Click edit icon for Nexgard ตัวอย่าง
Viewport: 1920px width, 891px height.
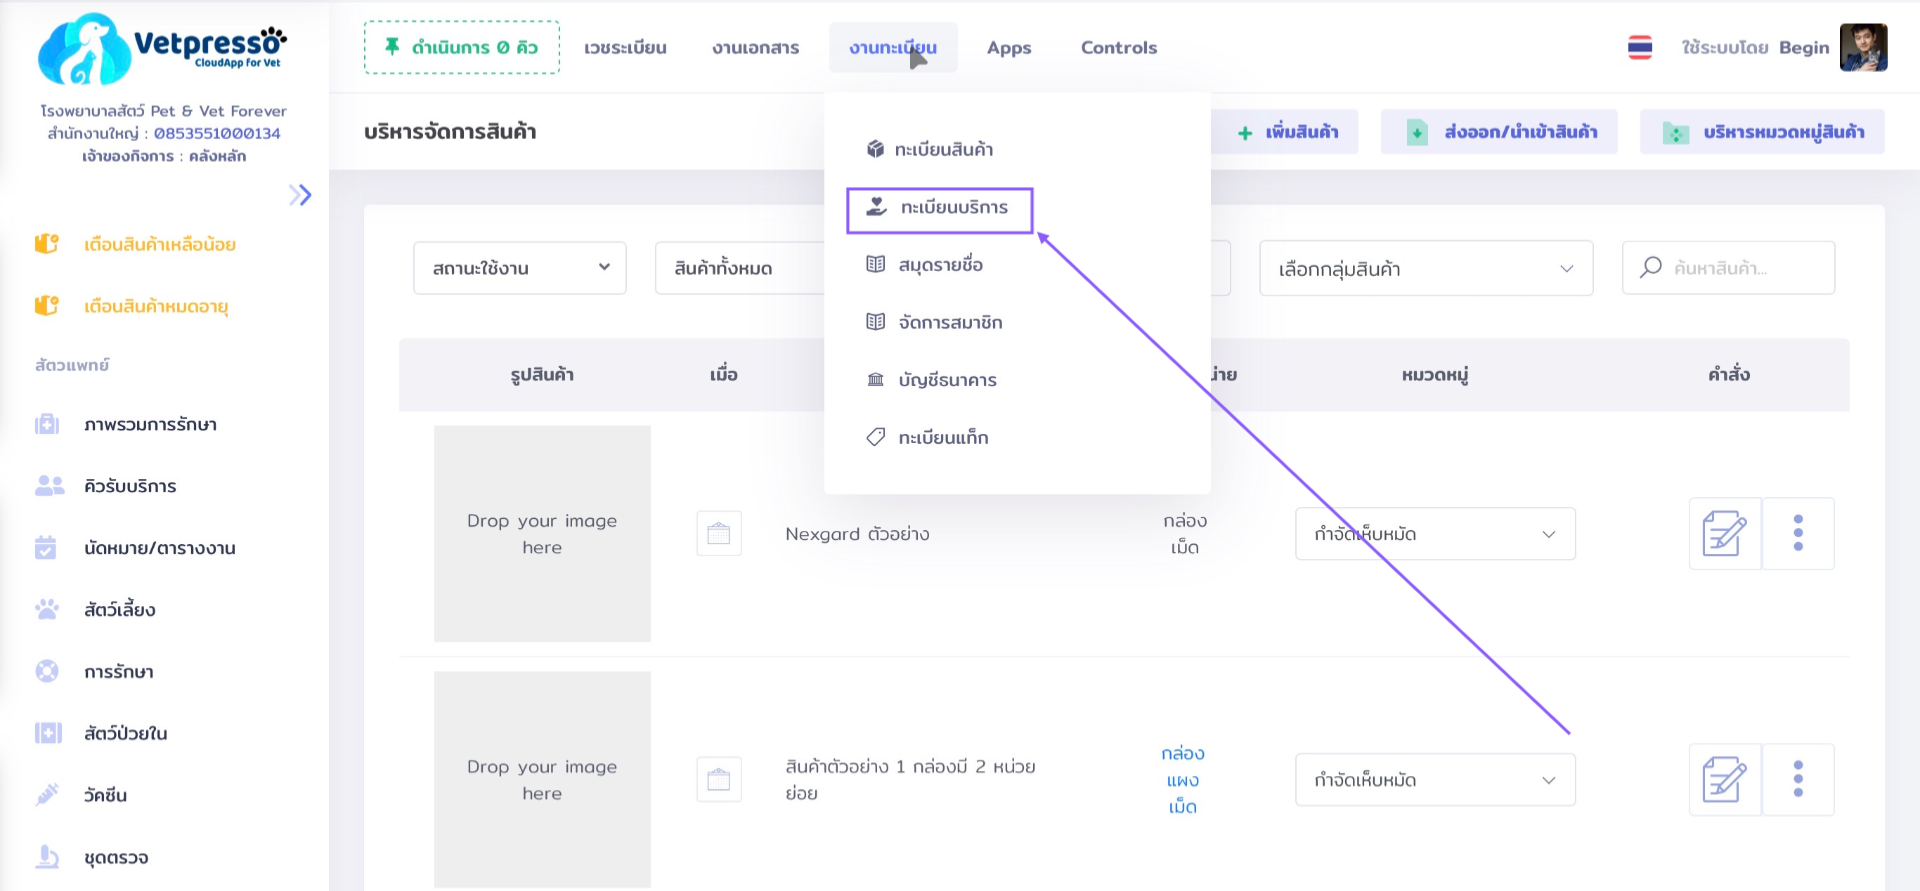click(x=1724, y=533)
